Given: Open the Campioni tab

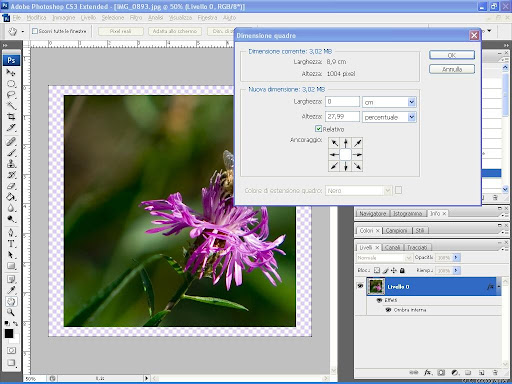Looking at the screenshot, I should (396, 230).
